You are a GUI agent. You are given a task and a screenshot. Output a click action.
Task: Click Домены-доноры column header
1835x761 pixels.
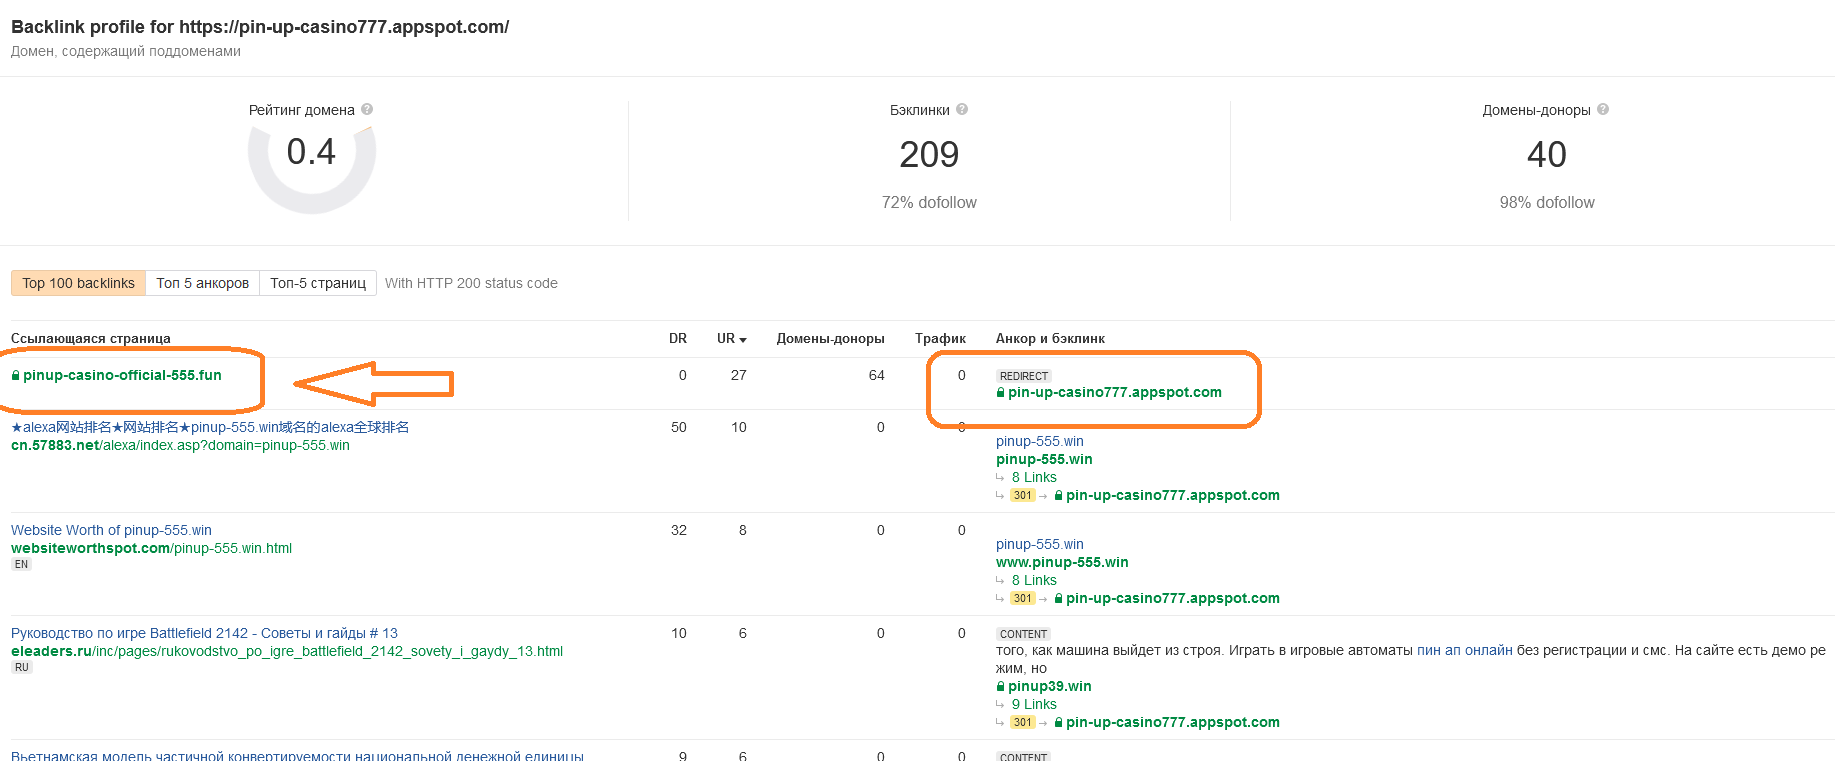[830, 339]
